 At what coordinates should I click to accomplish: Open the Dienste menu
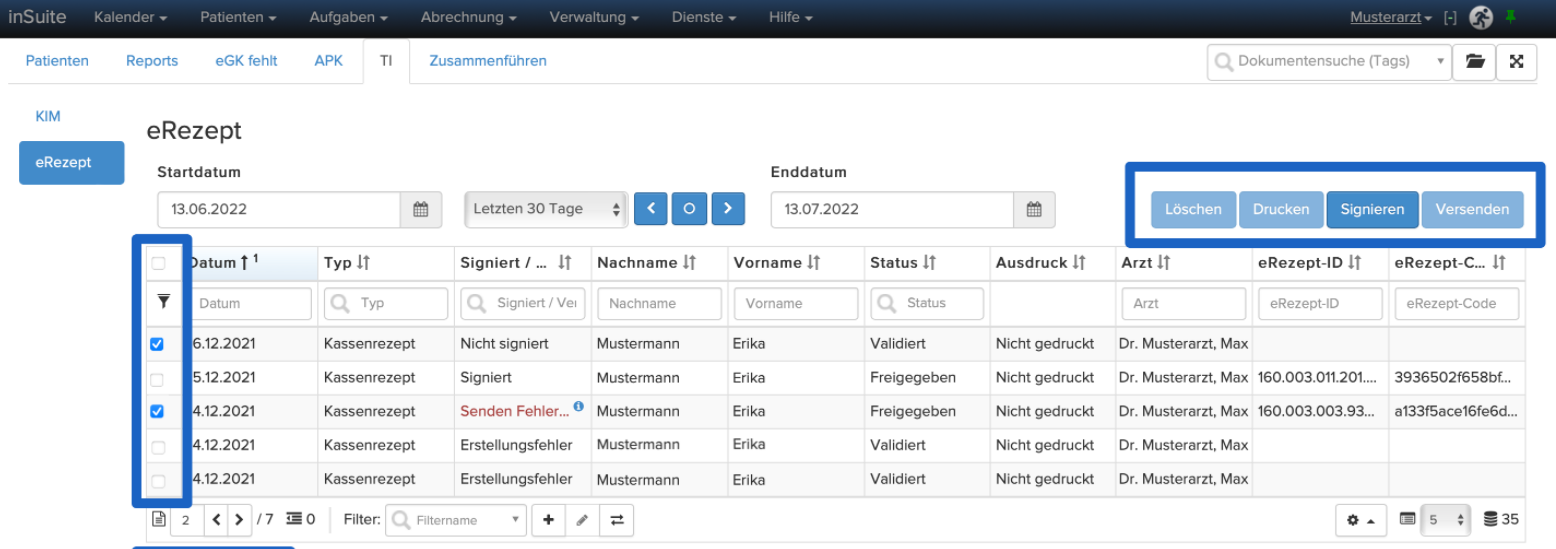click(x=704, y=18)
